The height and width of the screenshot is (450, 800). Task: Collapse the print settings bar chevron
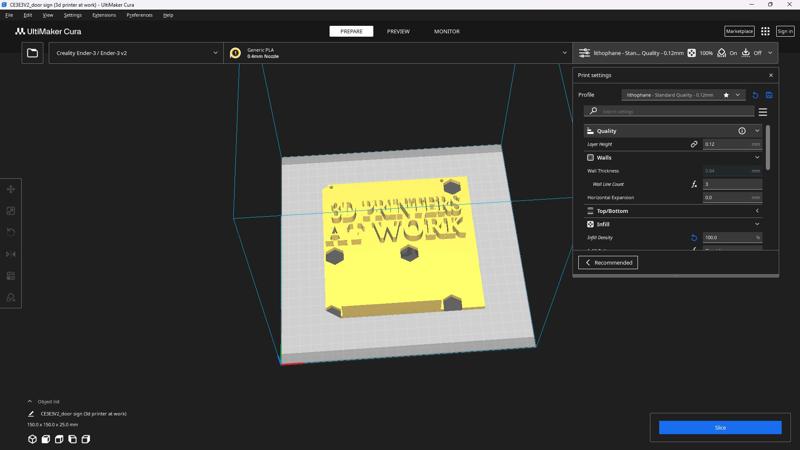(x=770, y=53)
